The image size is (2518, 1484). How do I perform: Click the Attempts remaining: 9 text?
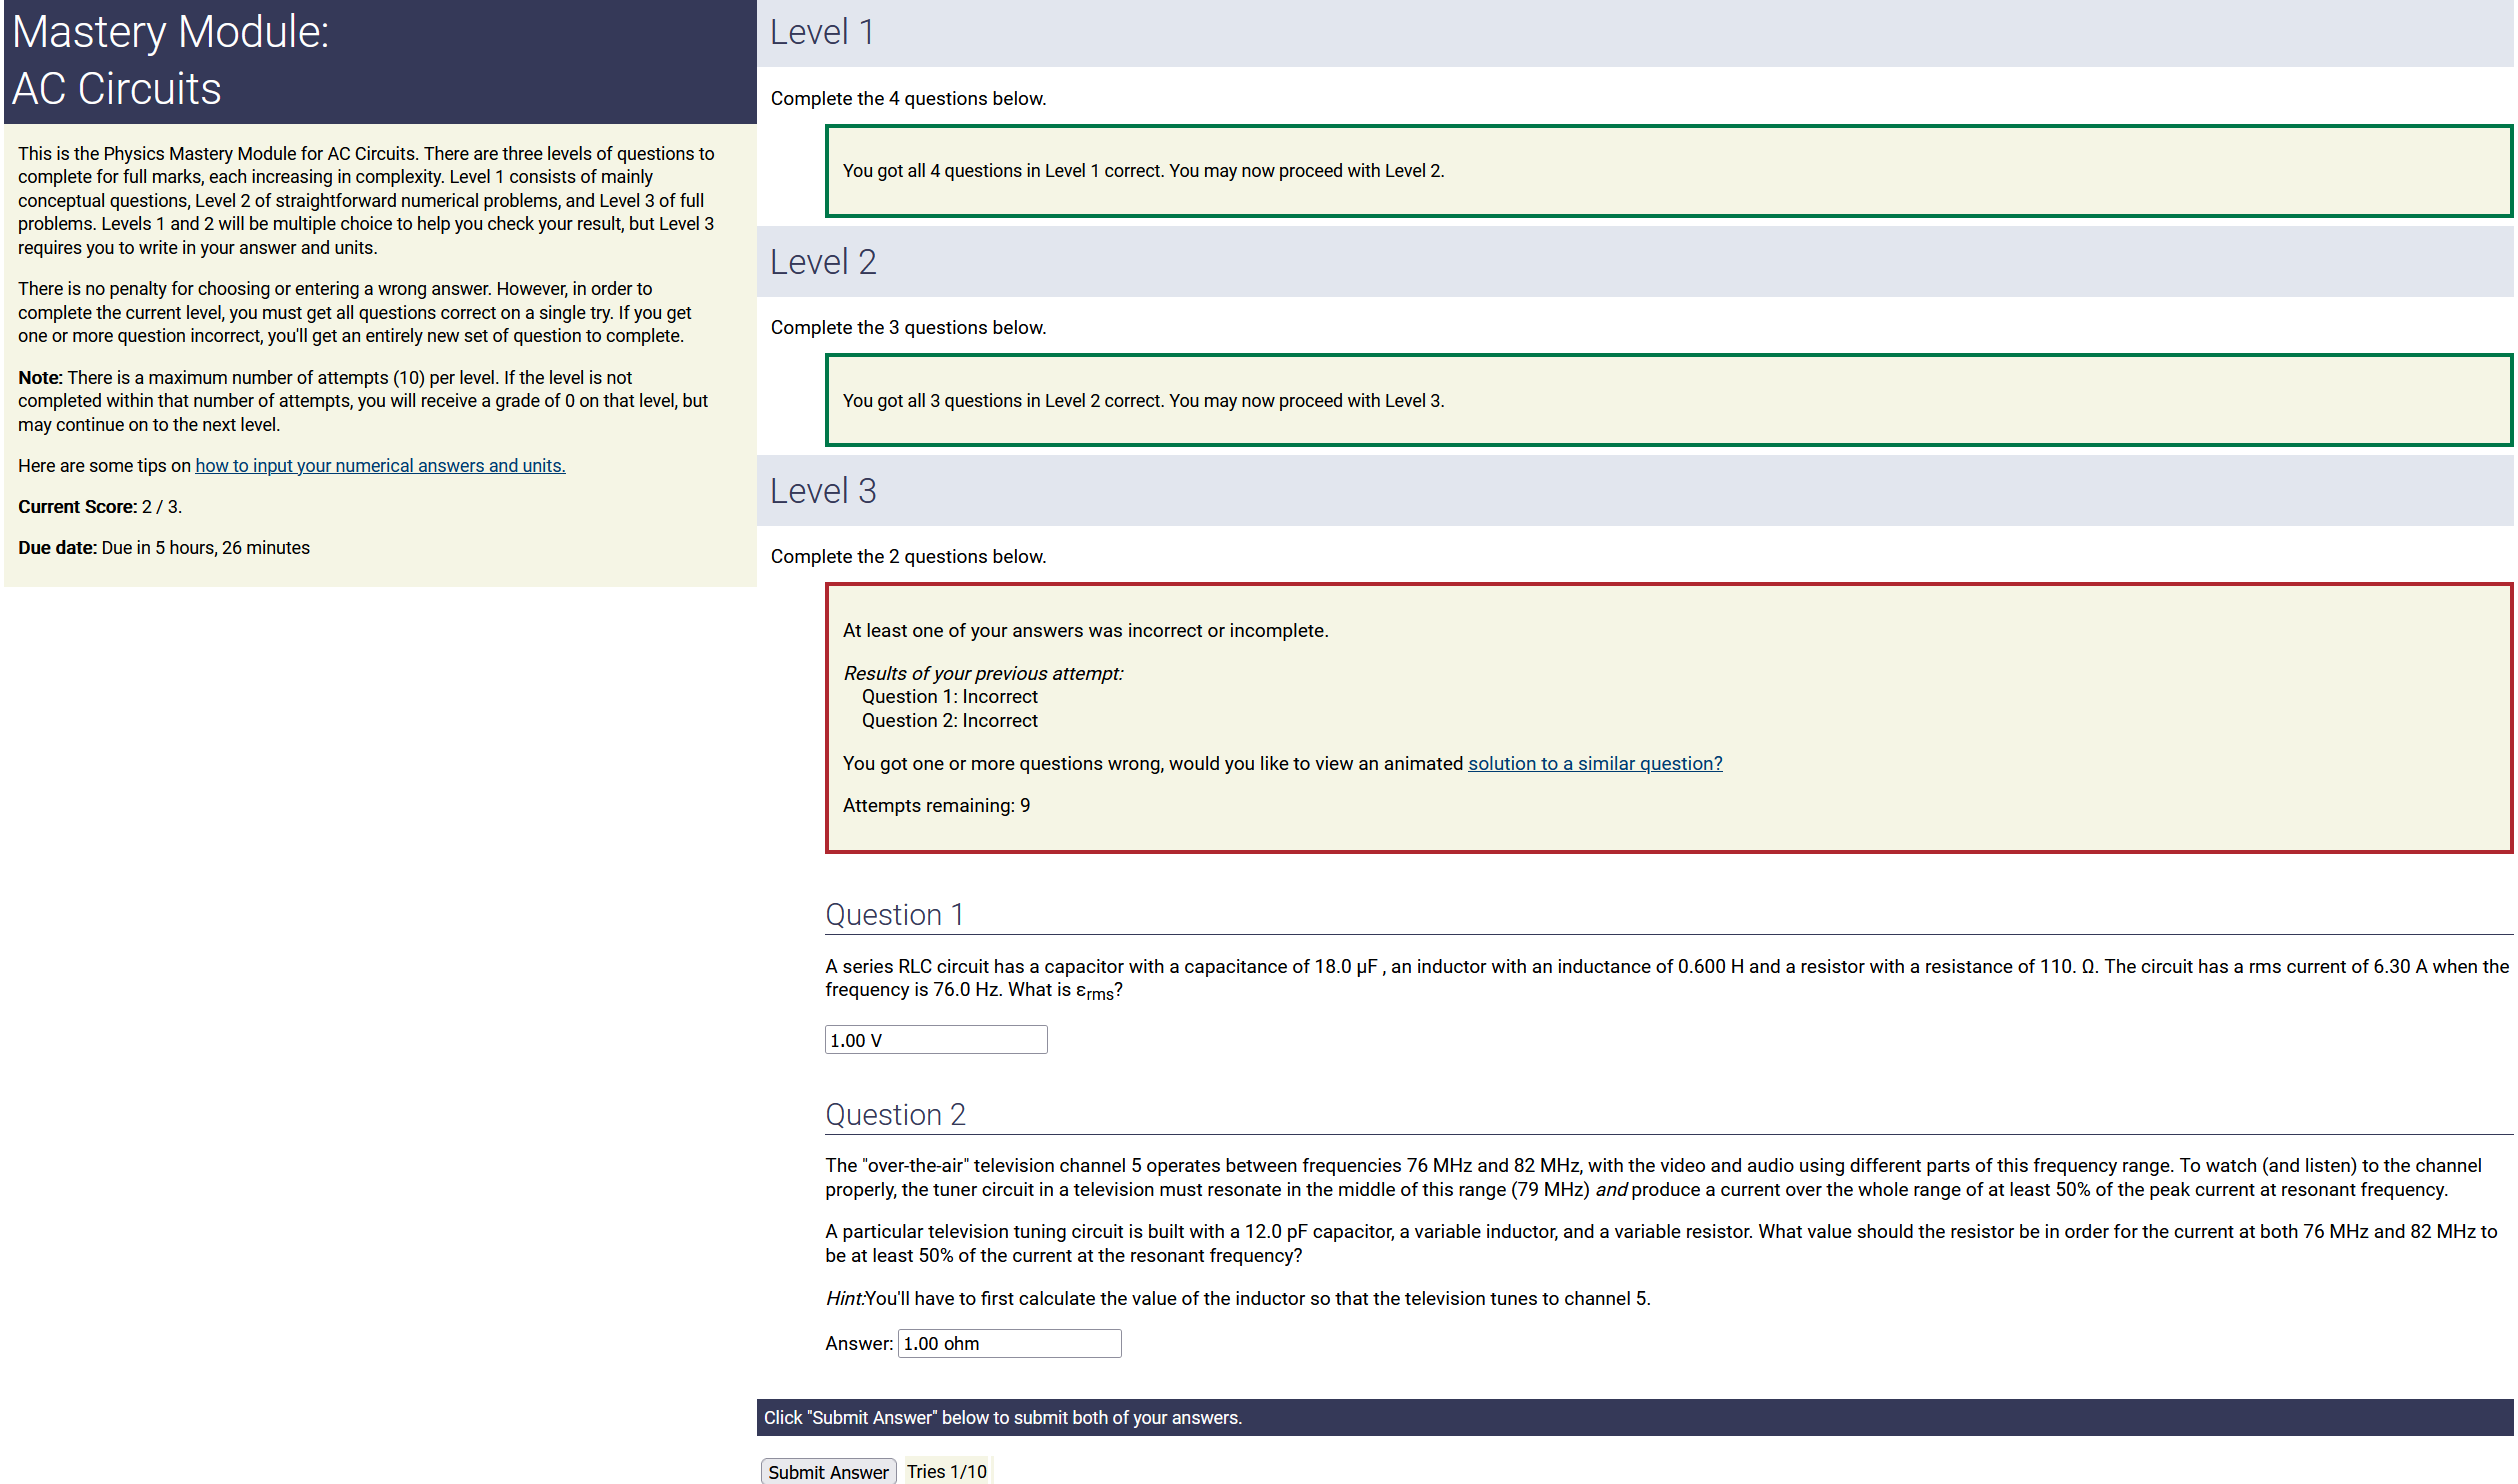pyautogui.click(x=936, y=806)
